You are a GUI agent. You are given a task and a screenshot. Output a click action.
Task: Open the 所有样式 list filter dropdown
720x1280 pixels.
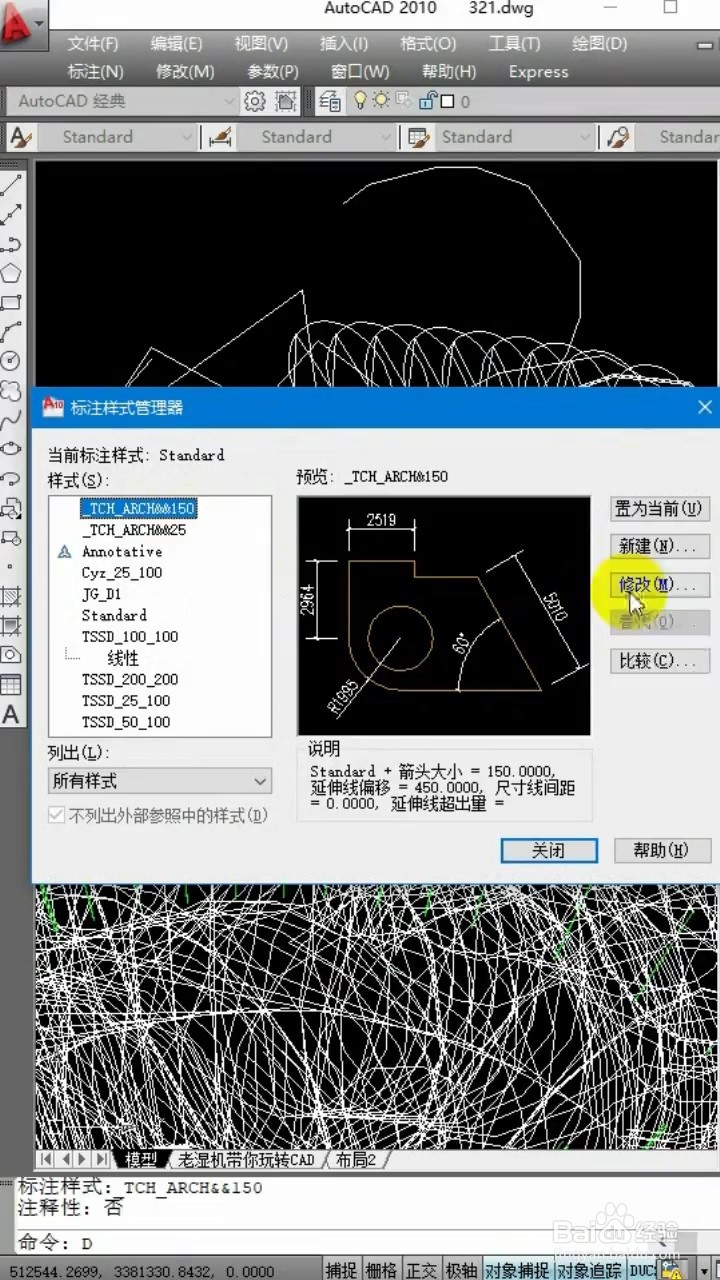(x=160, y=781)
